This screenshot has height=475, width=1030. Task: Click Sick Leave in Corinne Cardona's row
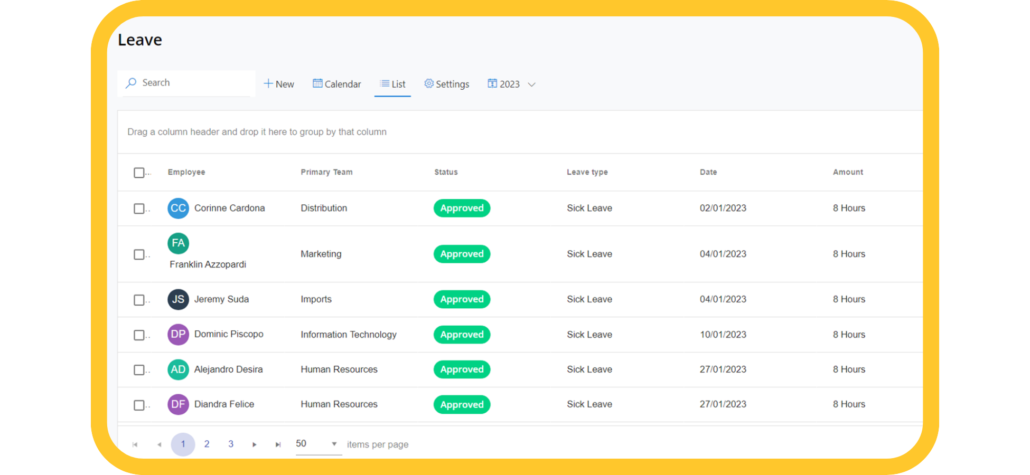(x=589, y=208)
